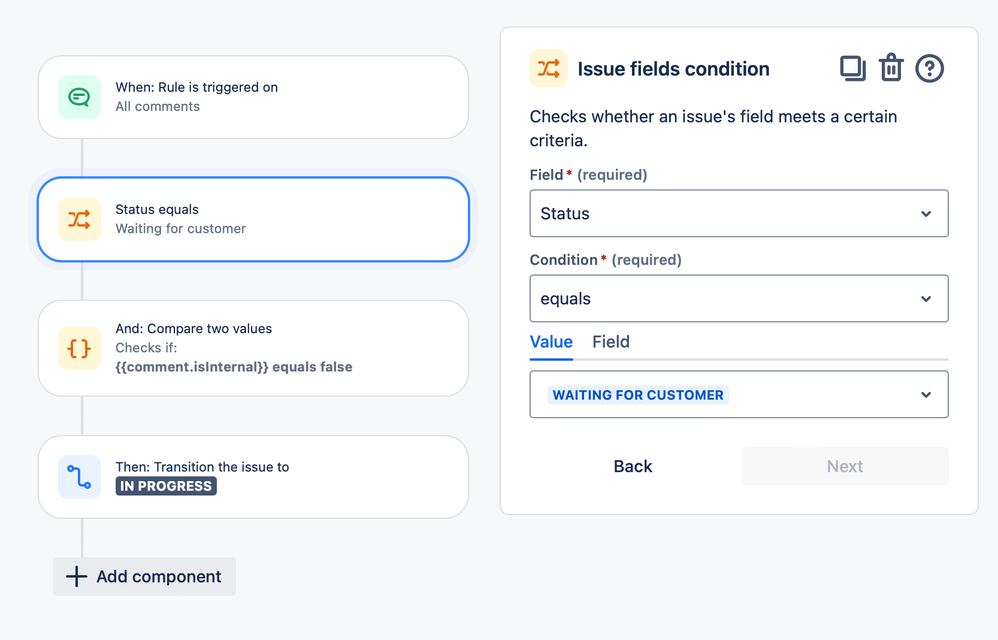Select the Compare two values condition card

[300, 348]
